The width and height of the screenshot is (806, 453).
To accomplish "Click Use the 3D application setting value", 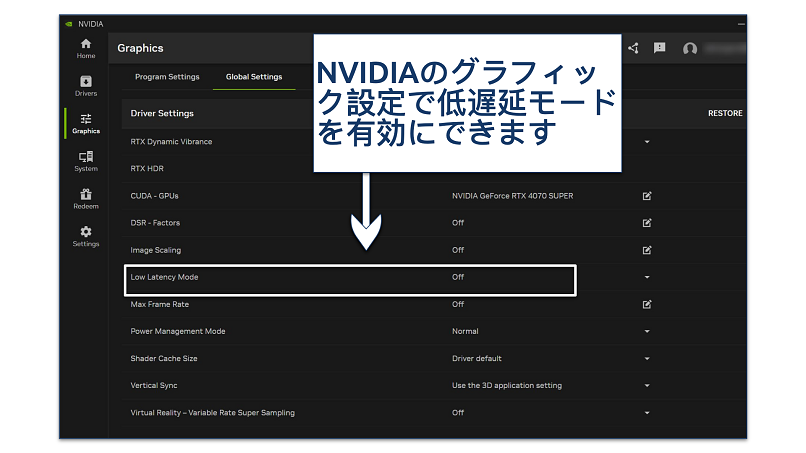I will (x=507, y=386).
